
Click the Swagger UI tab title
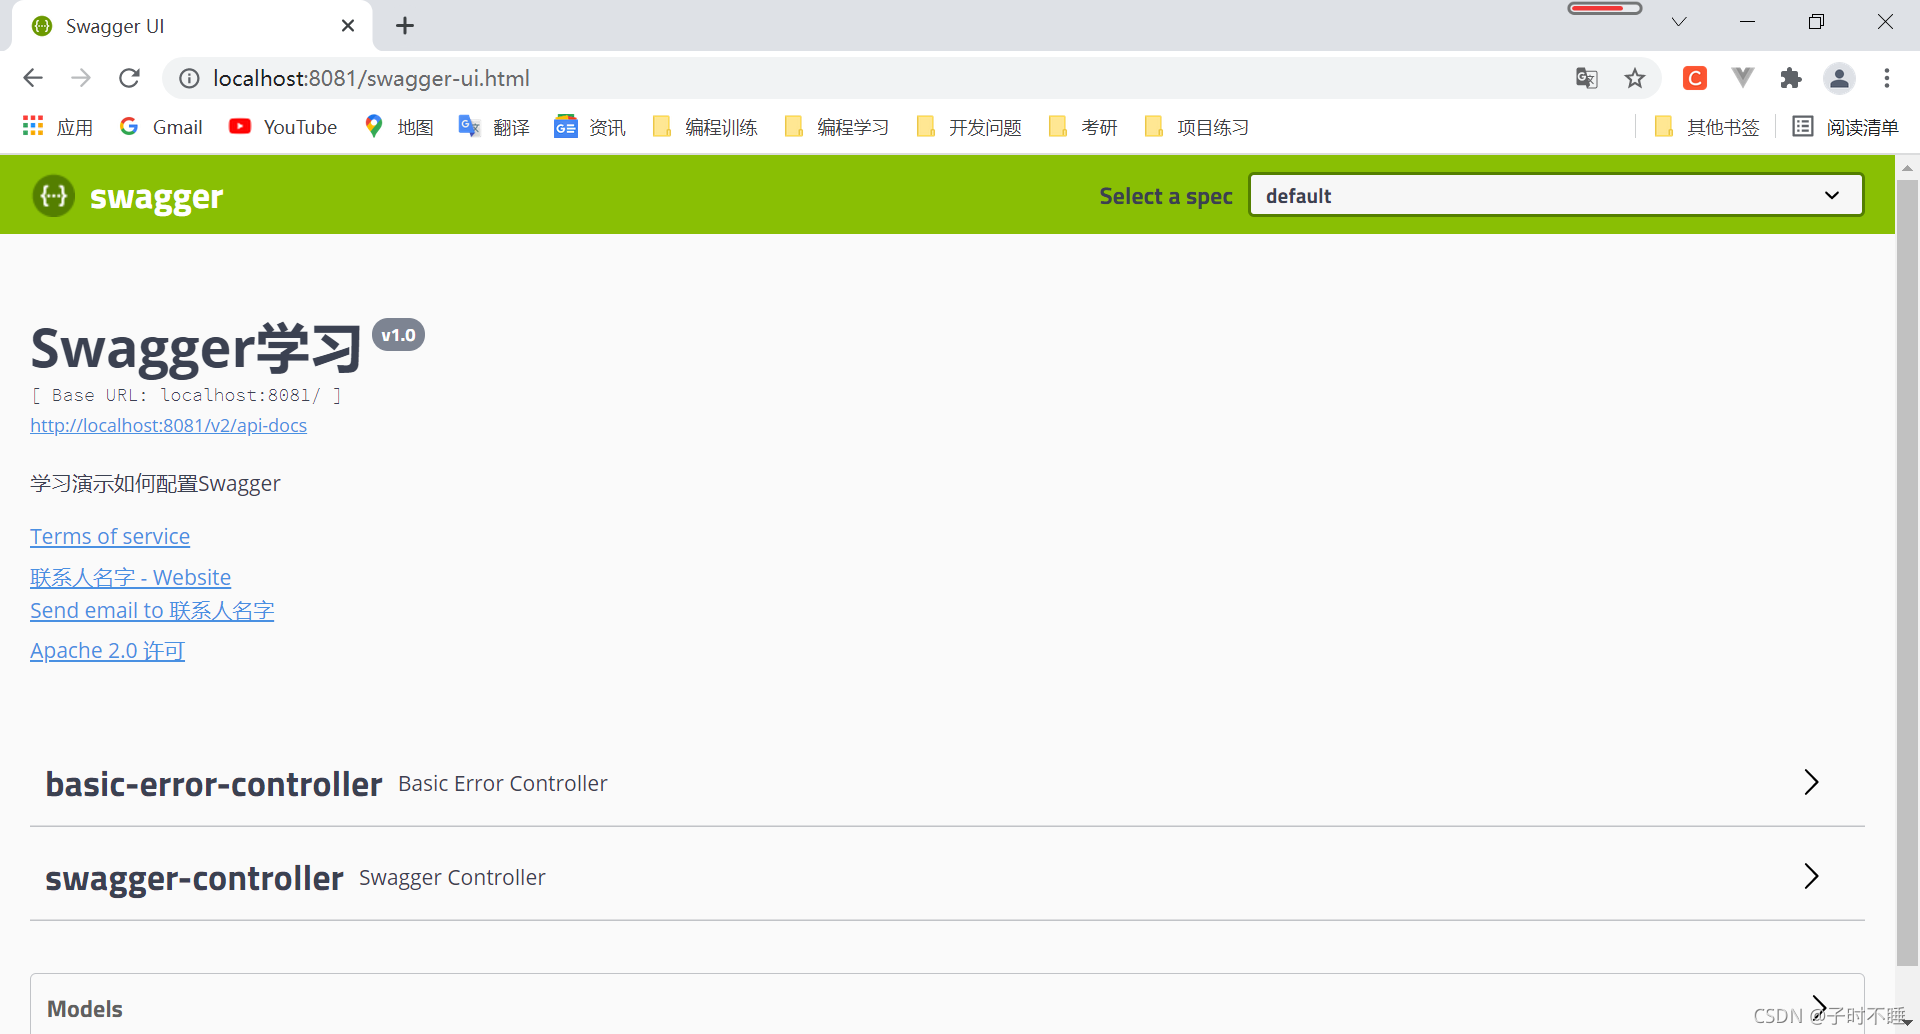(x=115, y=26)
